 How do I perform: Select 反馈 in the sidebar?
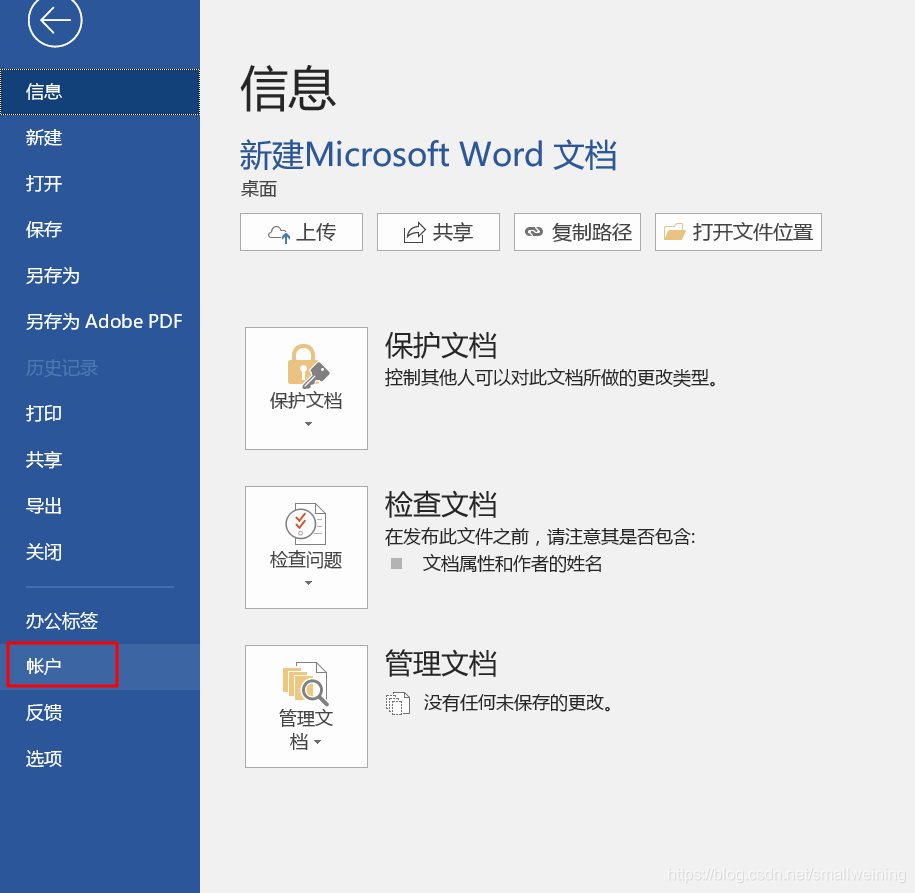pyautogui.click(x=100, y=713)
